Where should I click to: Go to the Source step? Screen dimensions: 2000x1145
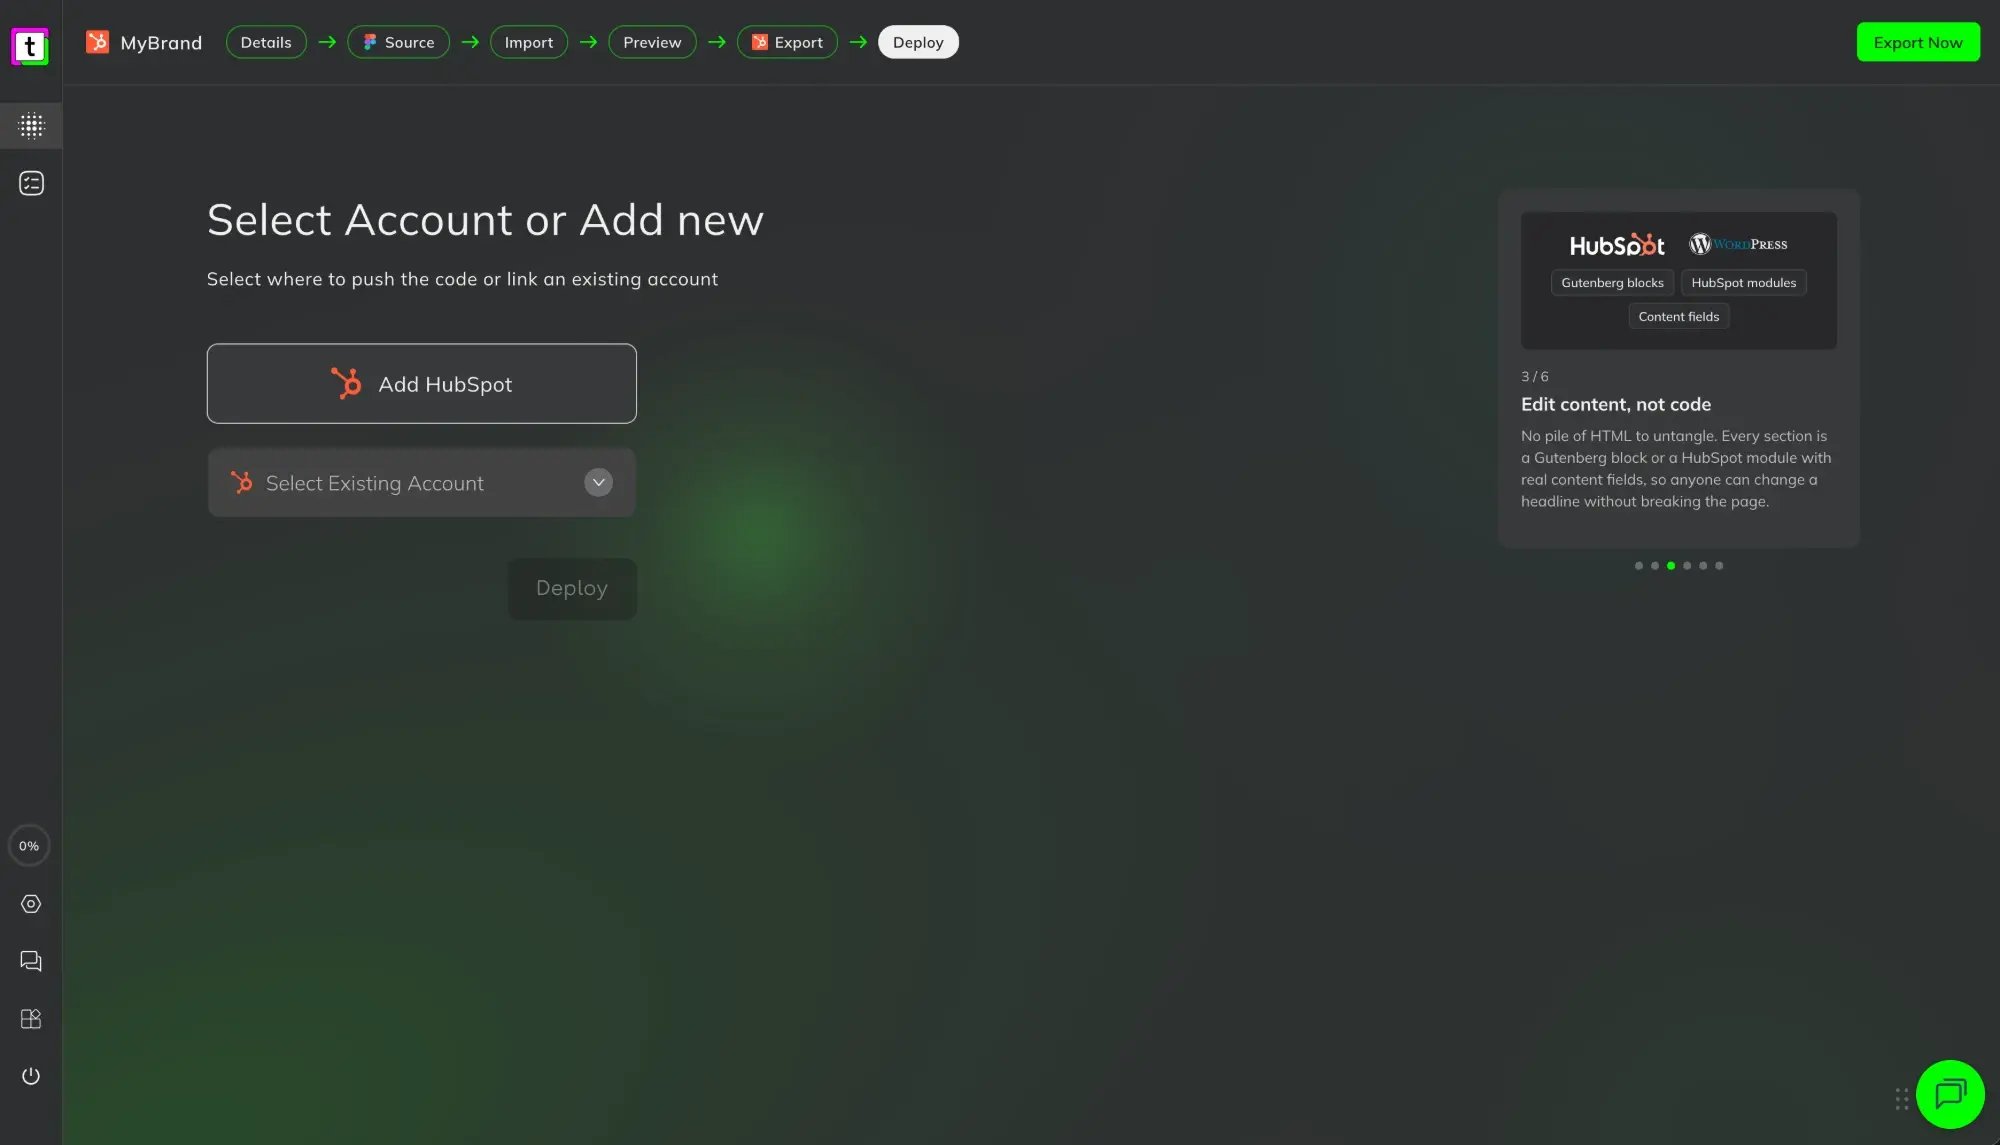click(x=398, y=42)
